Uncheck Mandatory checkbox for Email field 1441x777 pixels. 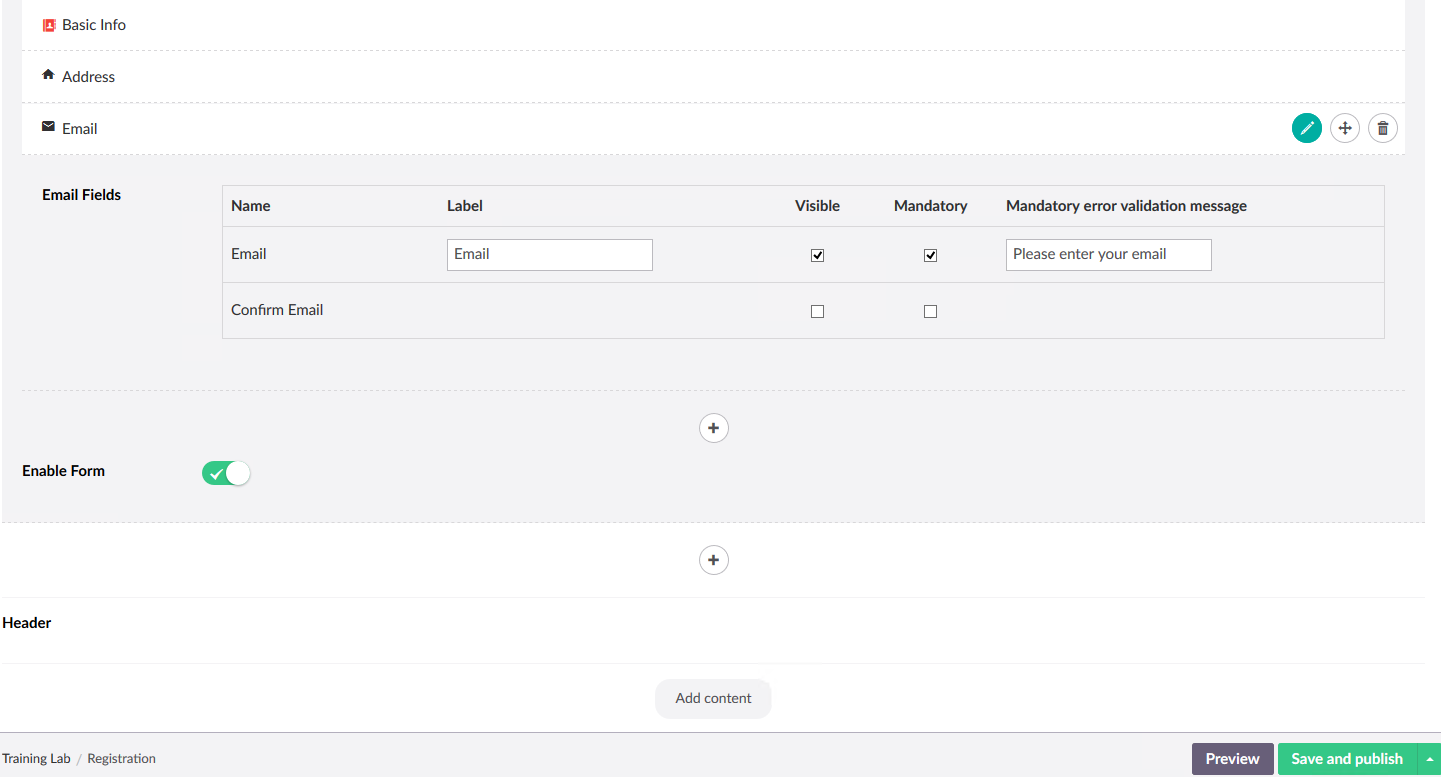(x=930, y=255)
